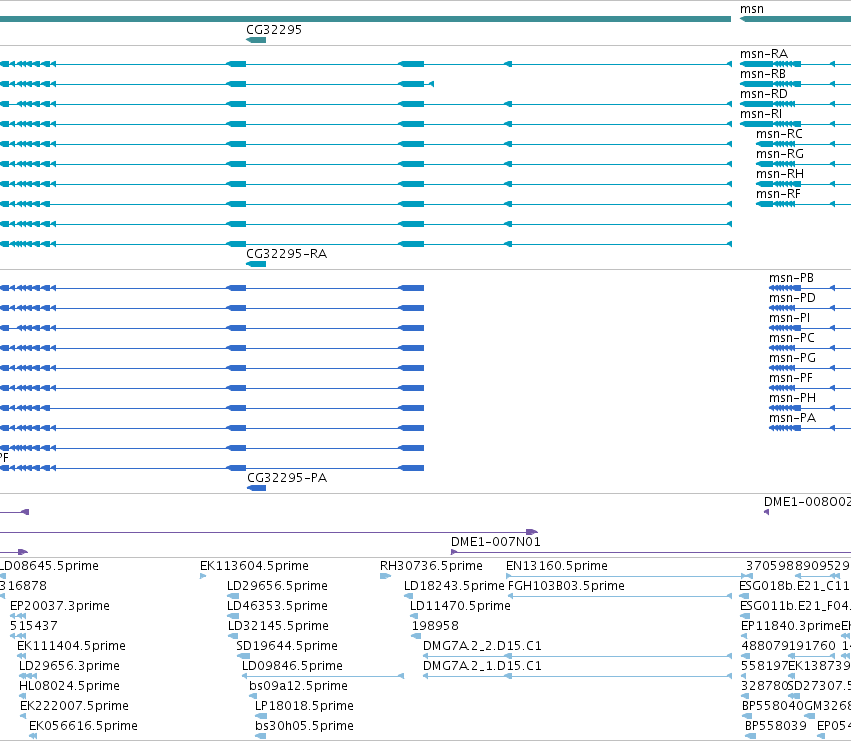Viewport: 851px width, 741px height.
Task: Select the LD29656.5prime EST label
Action: (277, 586)
